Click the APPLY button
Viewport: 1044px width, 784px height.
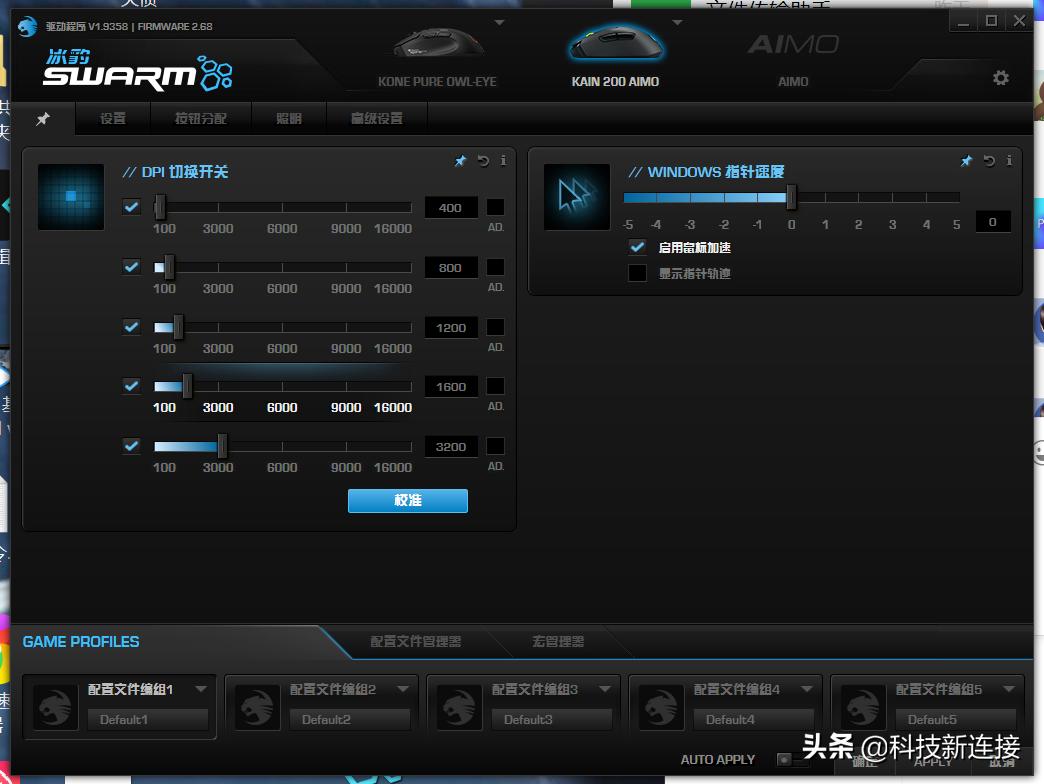tap(933, 763)
